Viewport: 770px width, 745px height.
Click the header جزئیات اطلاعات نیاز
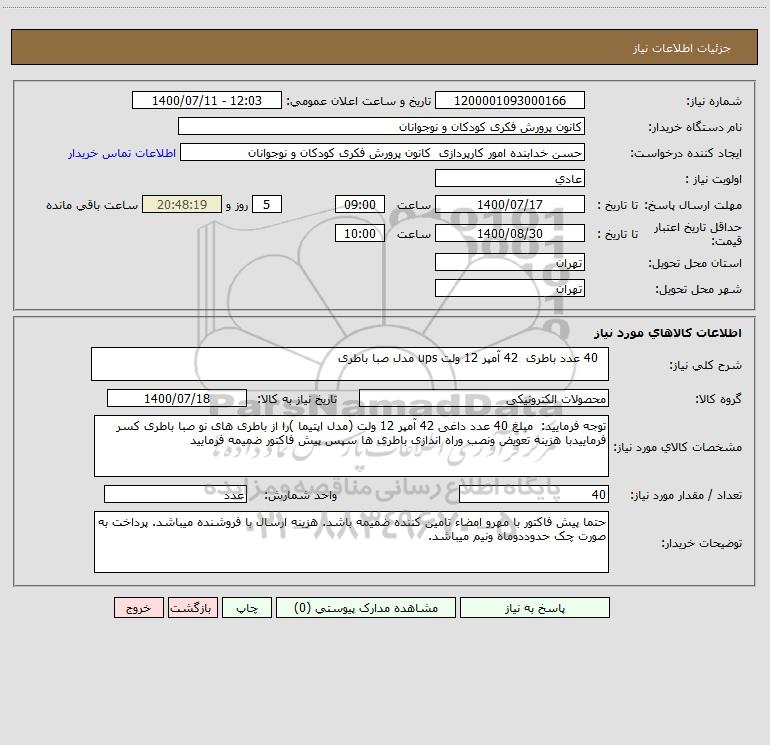point(682,48)
